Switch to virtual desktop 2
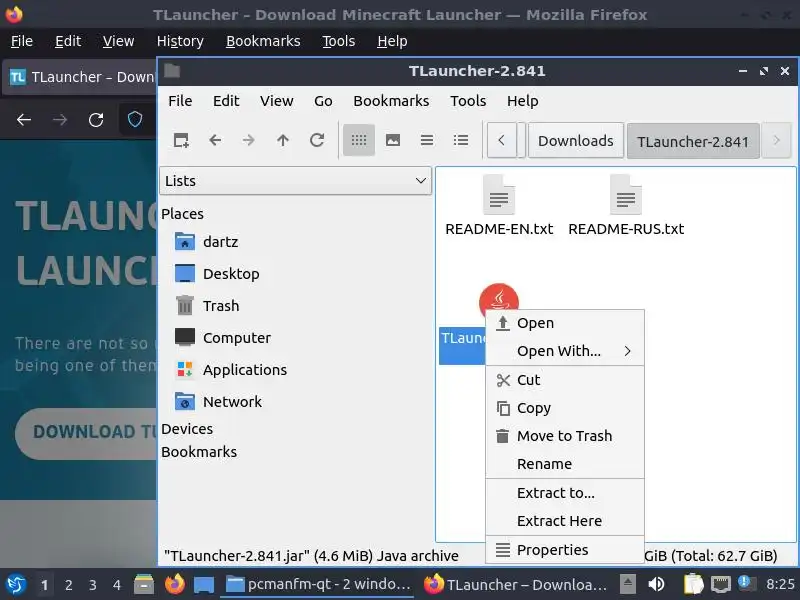 point(68,585)
